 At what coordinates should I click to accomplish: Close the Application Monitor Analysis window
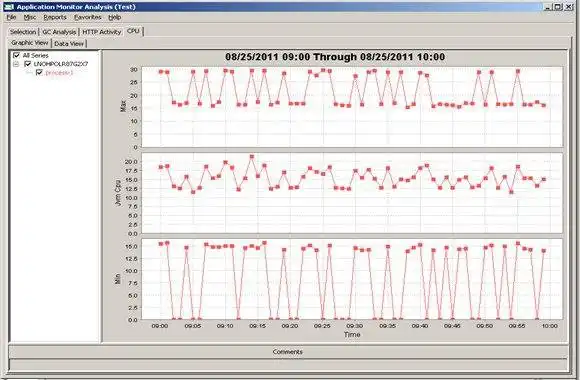(569, 7)
